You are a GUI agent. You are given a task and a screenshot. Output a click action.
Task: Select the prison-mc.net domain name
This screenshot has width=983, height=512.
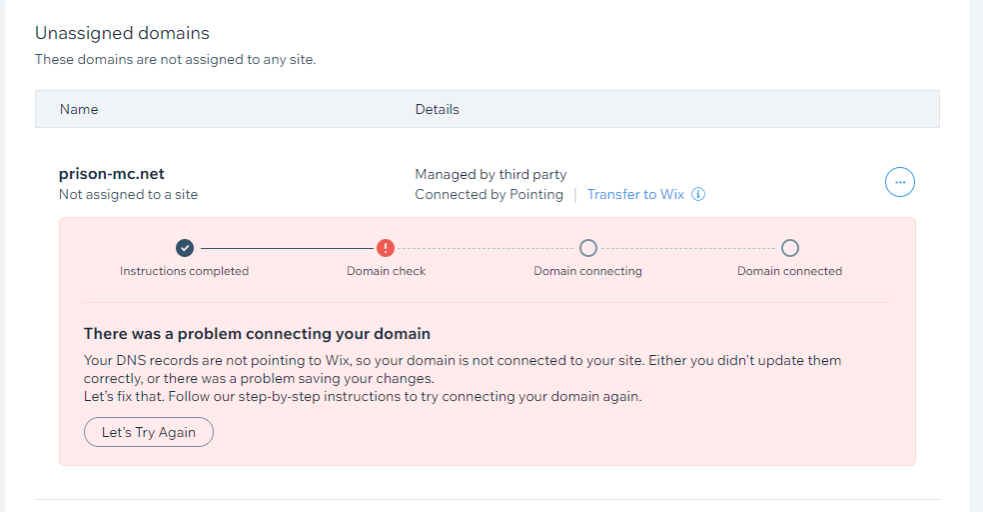tap(111, 174)
